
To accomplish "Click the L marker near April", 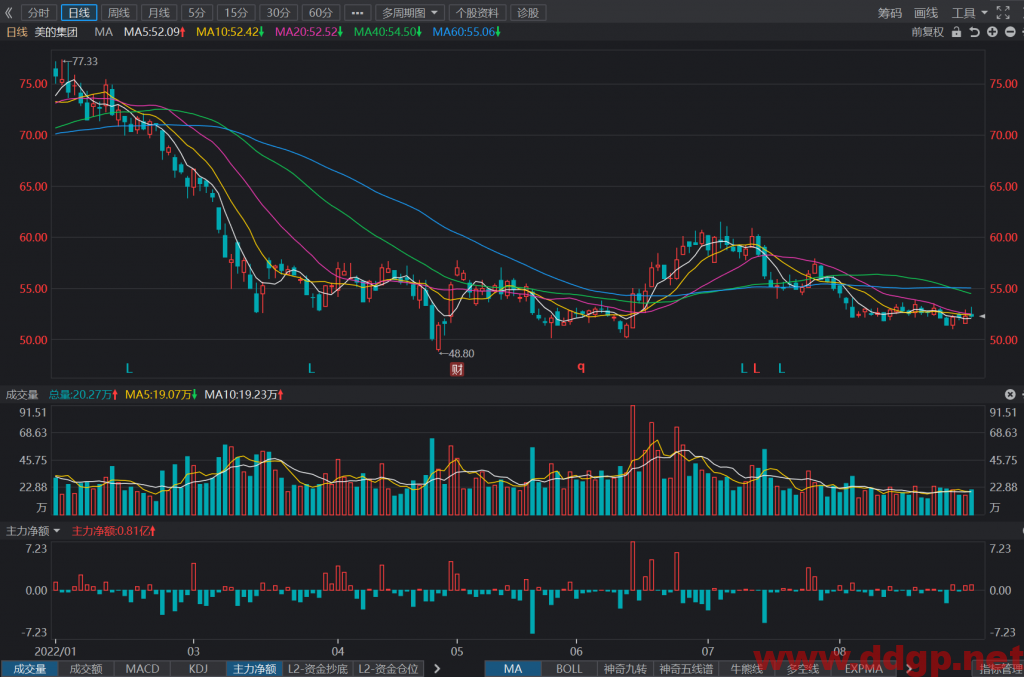I will pos(312,369).
